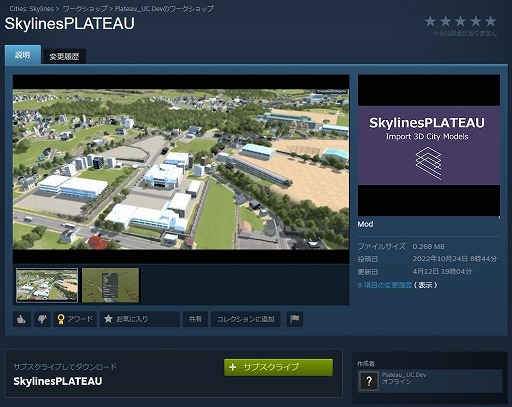The width and height of the screenshot is (512, 407).
Task: Click the SkylinesPLATEAU page title
Action: click(70, 24)
